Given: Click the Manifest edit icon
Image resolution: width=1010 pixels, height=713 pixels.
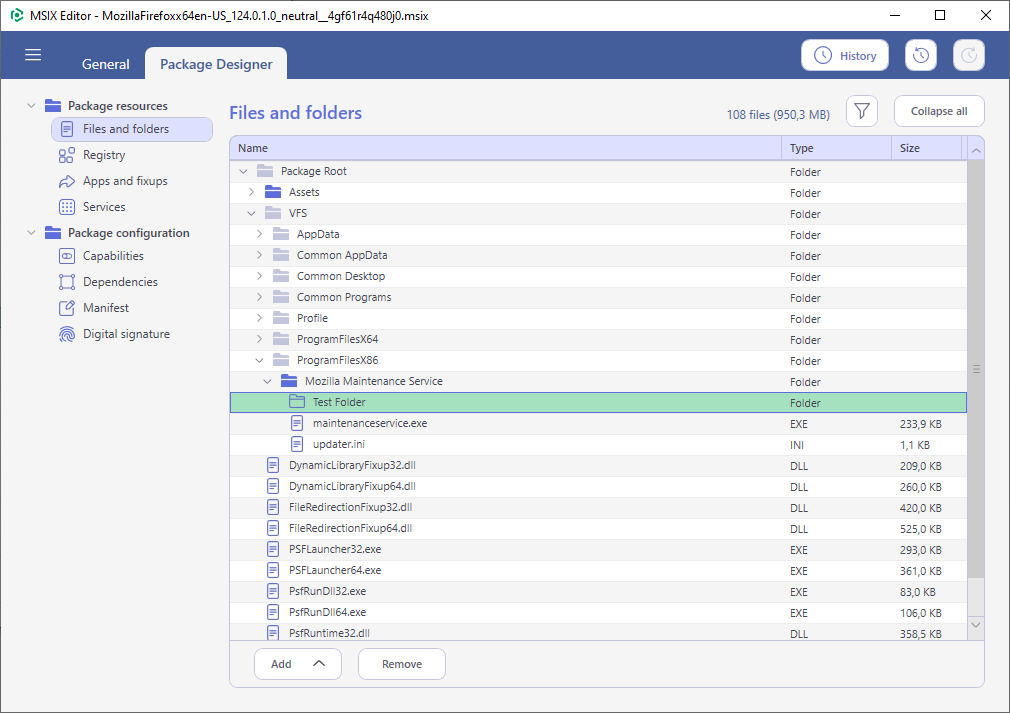Looking at the screenshot, I should pos(66,308).
